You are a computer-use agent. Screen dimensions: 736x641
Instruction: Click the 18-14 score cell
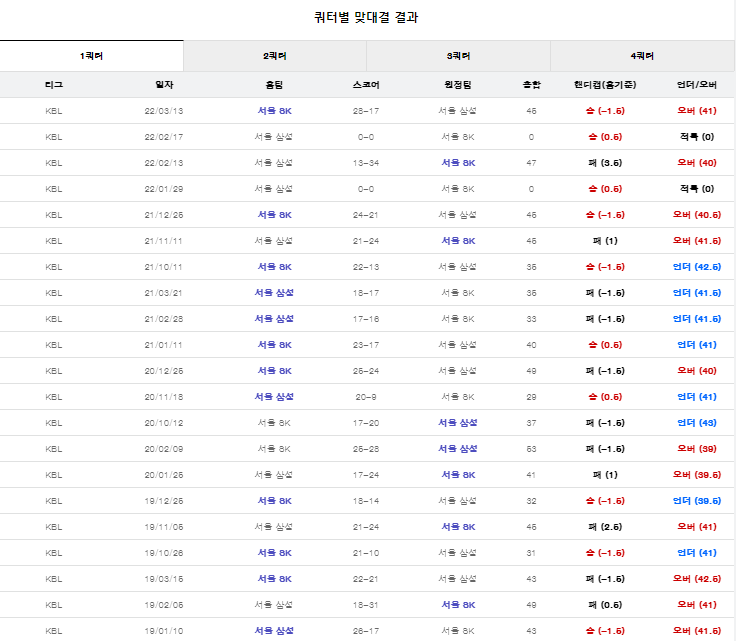click(366, 501)
